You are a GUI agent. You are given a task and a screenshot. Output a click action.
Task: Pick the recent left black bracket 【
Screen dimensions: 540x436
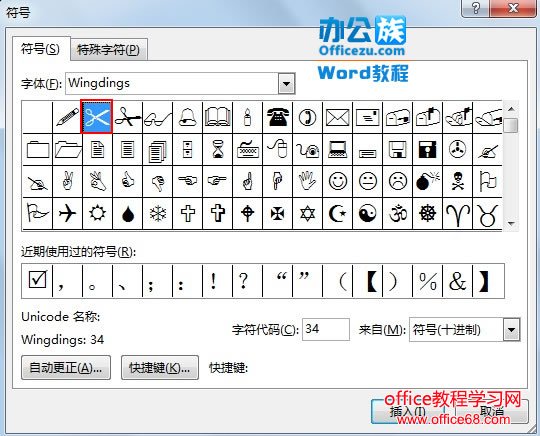(x=367, y=281)
